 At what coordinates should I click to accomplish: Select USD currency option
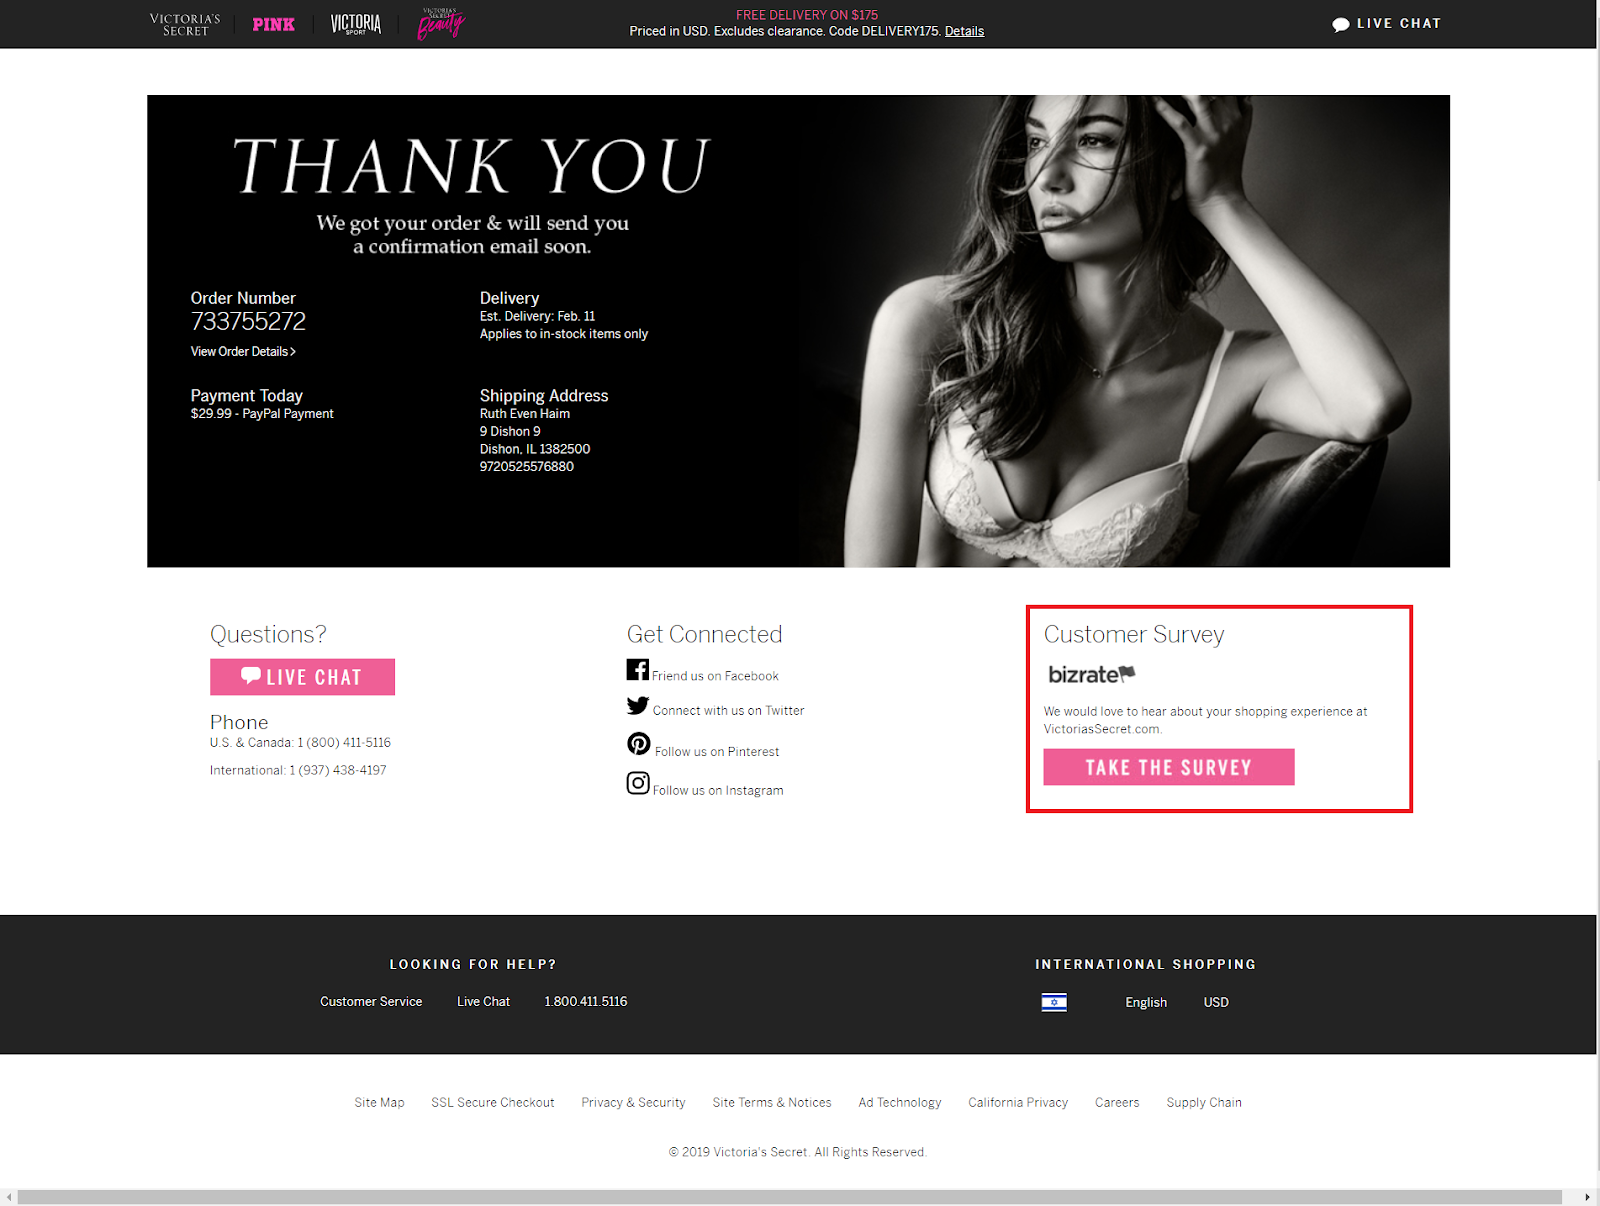pyautogui.click(x=1216, y=1002)
